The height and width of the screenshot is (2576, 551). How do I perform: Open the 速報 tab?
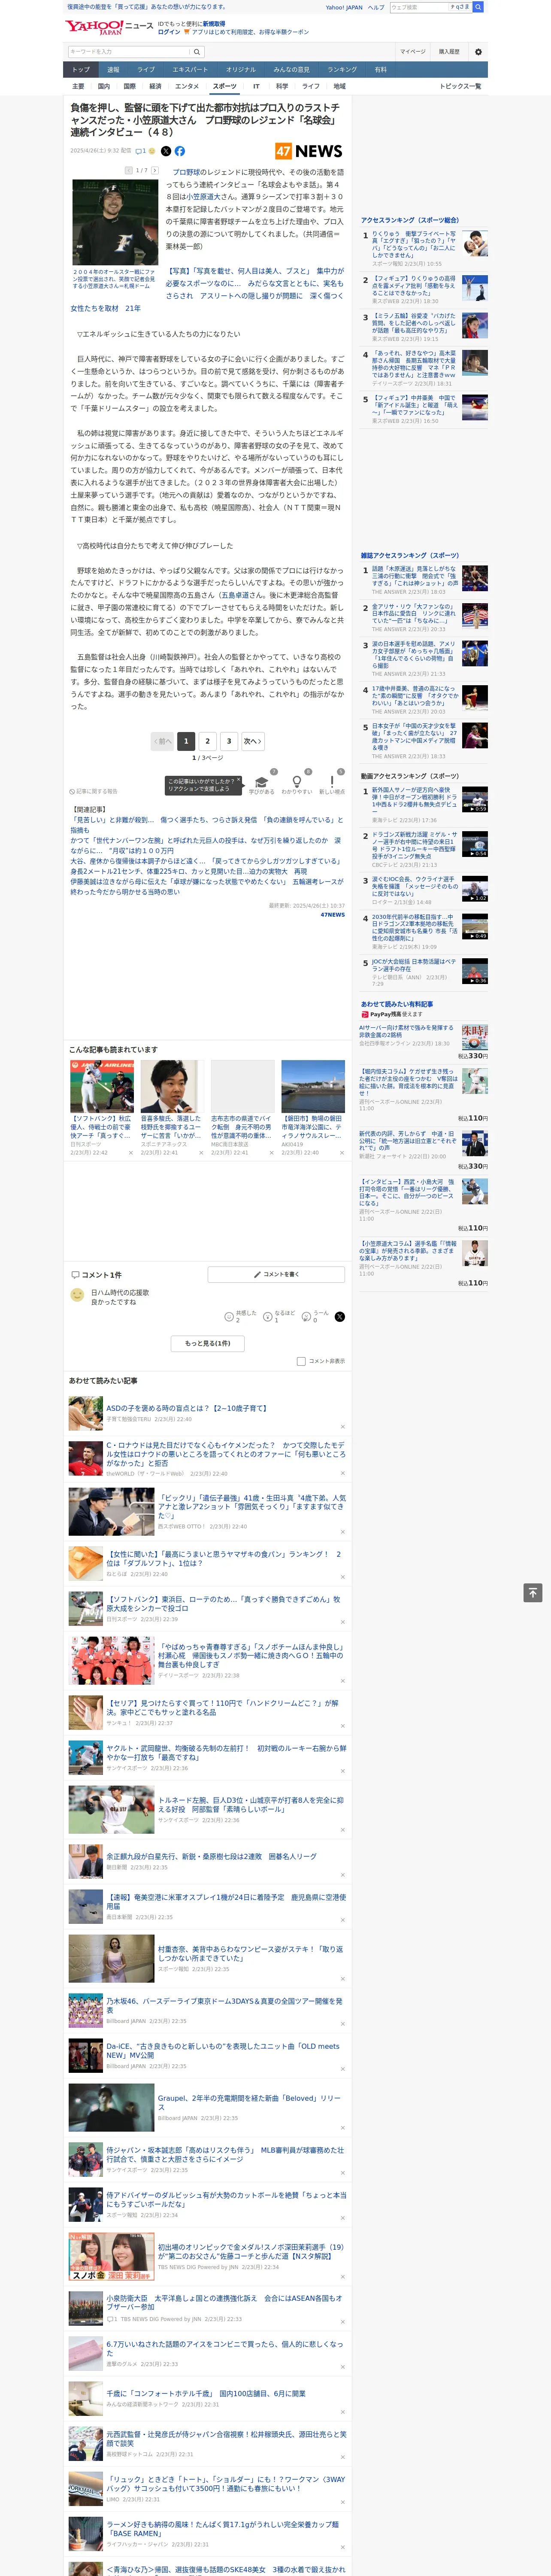click(113, 70)
